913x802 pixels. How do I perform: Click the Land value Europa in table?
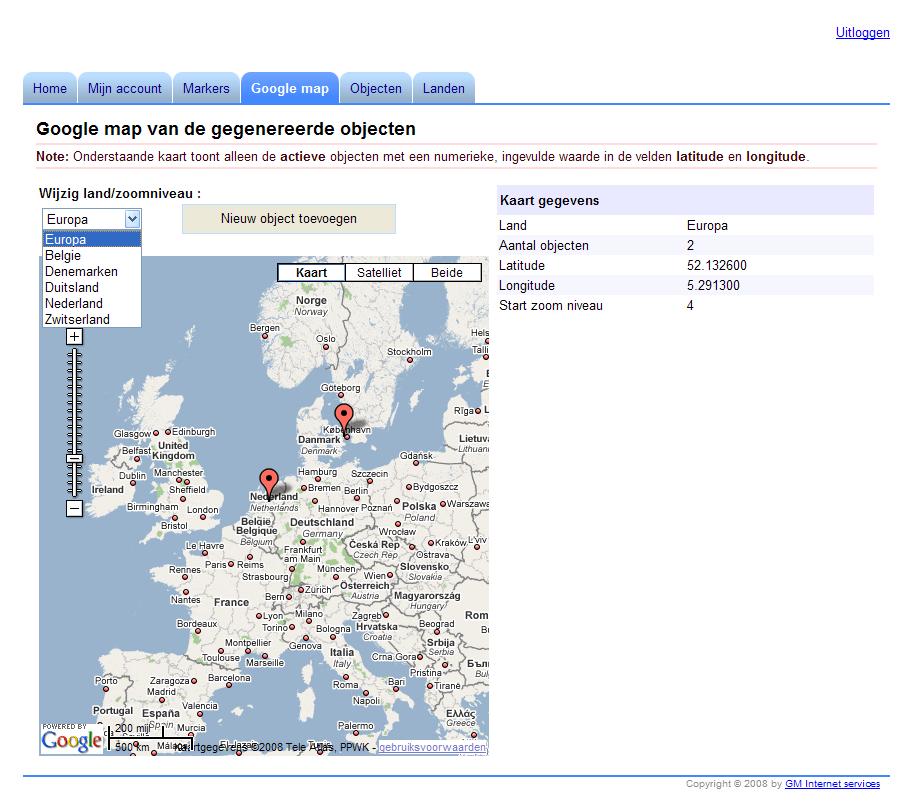[707, 226]
